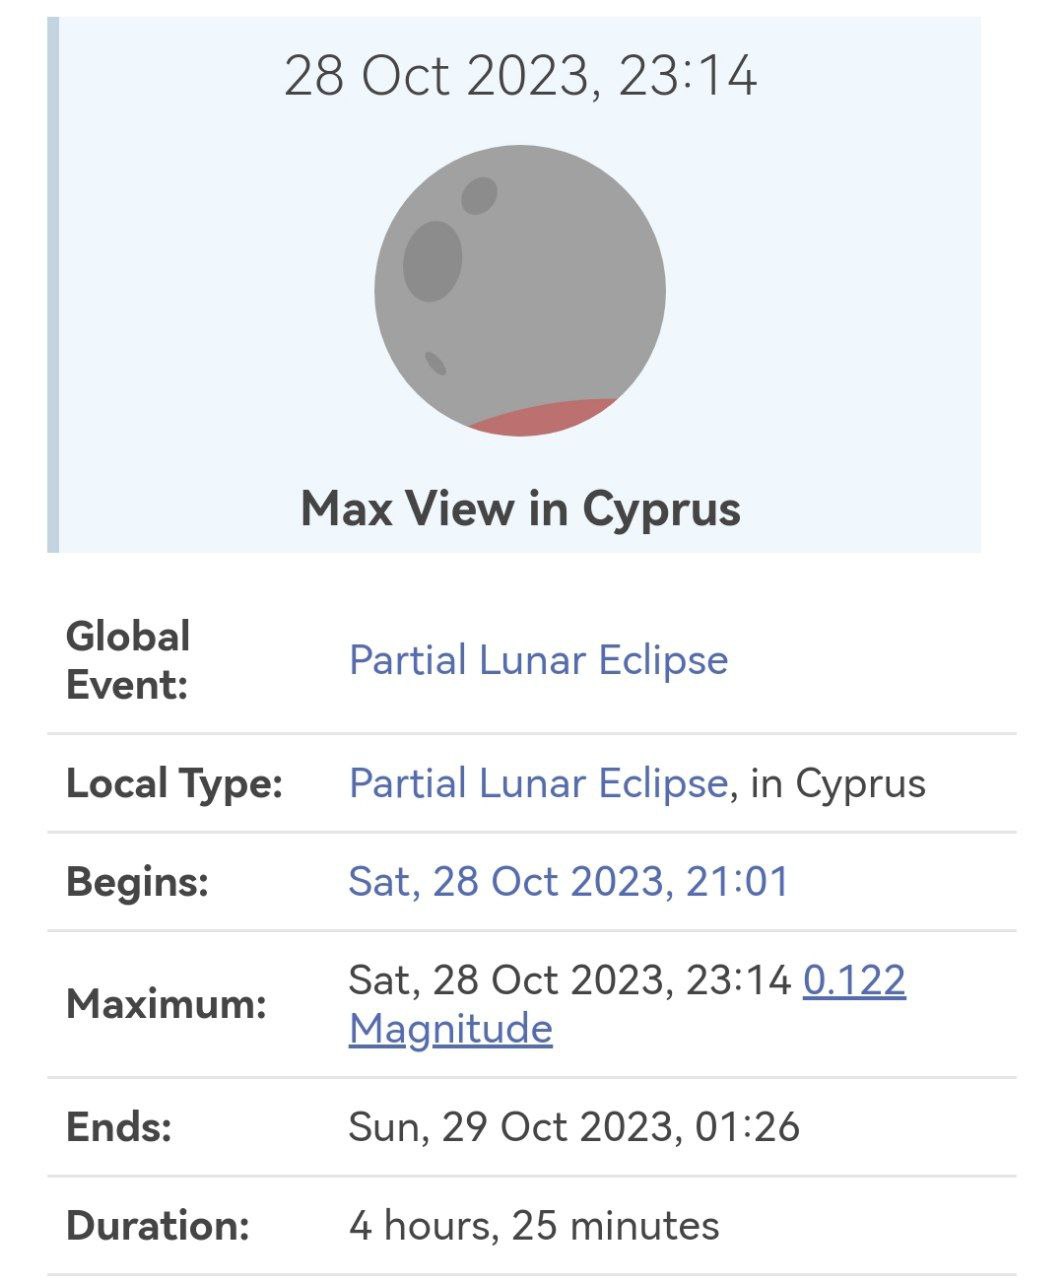Click the 28 Oct 2023, 23:14 heading

tap(520, 76)
